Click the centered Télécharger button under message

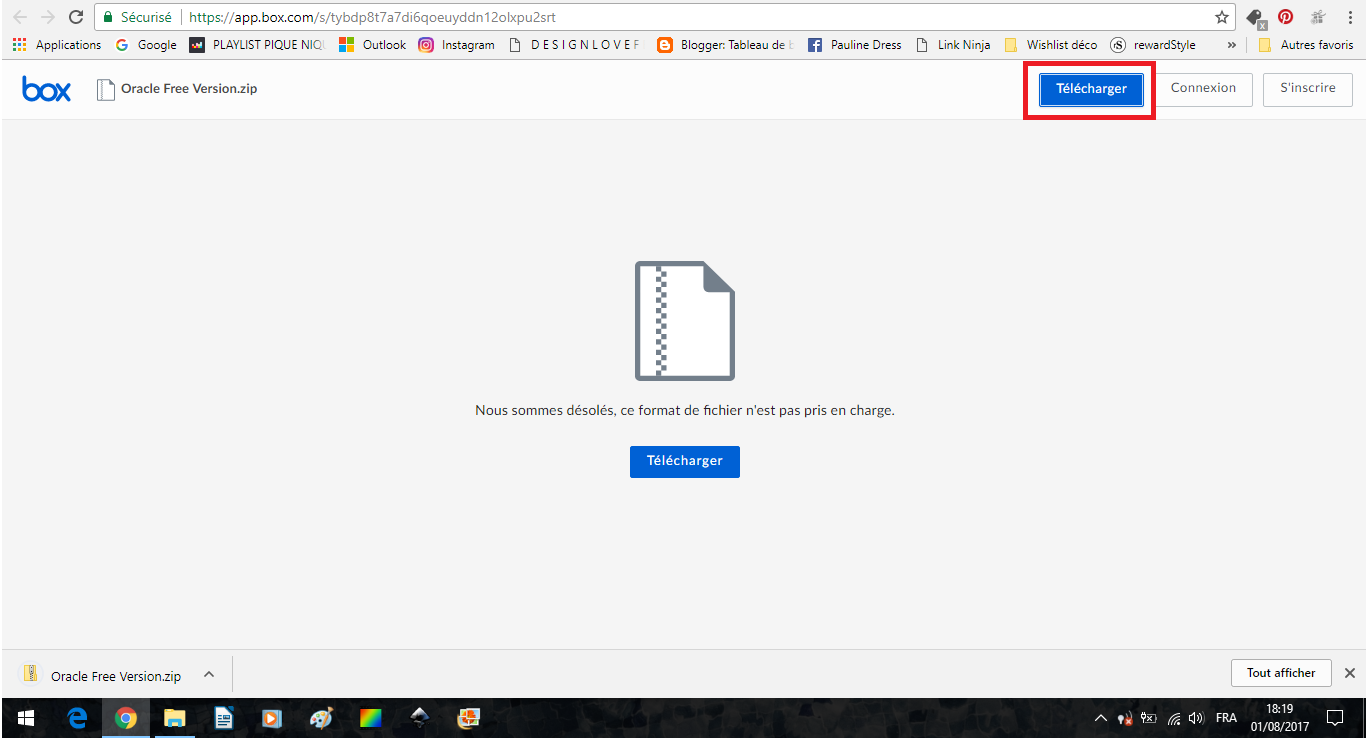coord(684,461)
